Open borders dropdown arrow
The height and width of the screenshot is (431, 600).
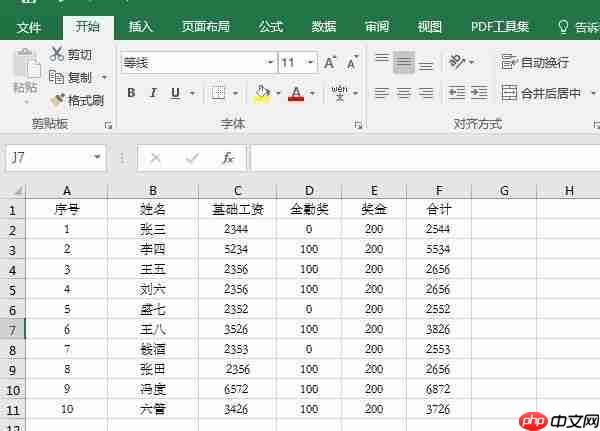pos(235,93)
